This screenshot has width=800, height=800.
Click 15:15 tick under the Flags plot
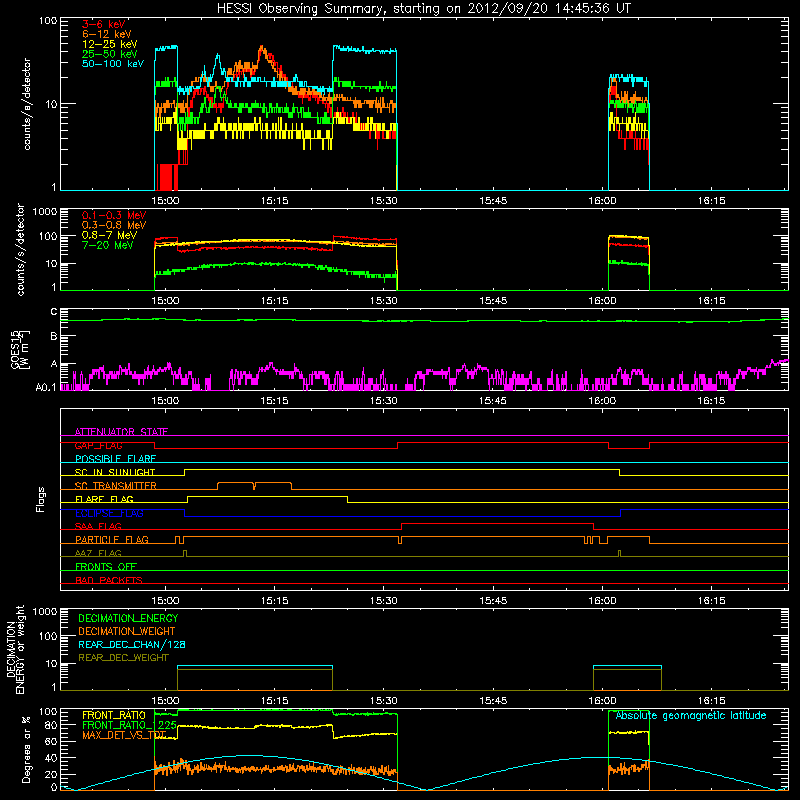274,601
